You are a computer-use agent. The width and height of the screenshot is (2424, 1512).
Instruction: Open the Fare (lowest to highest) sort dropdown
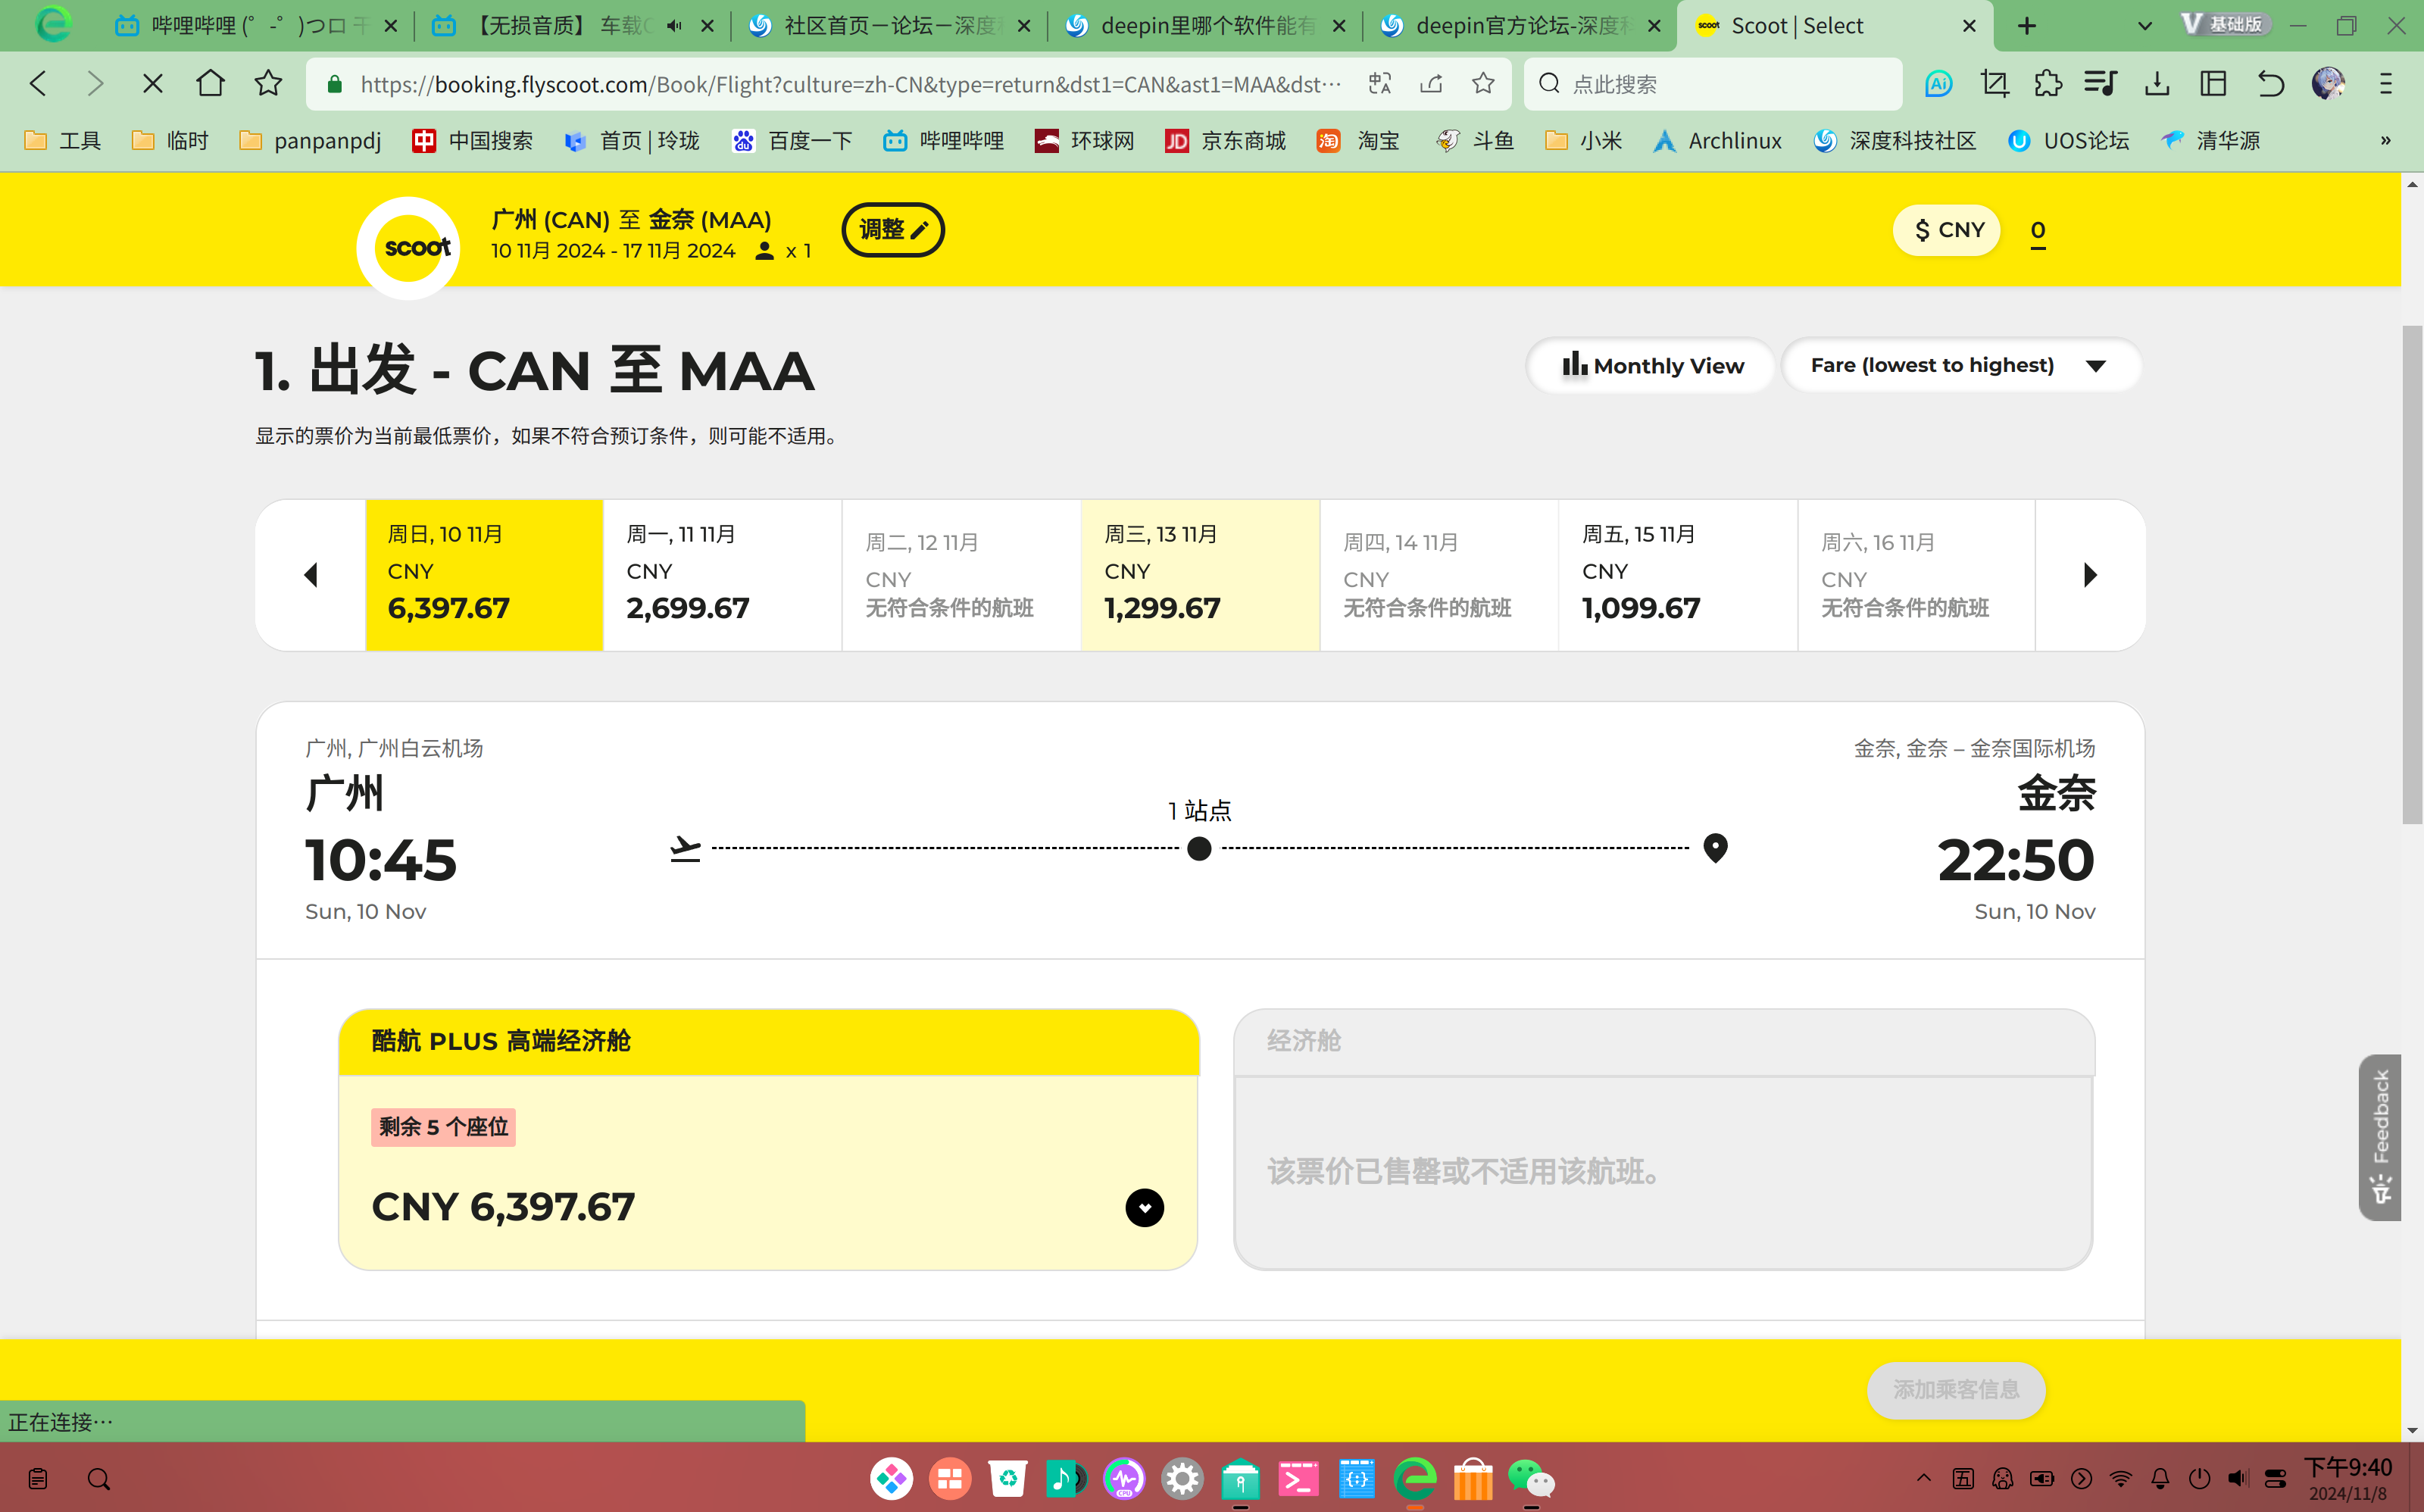click(x=1961, y=365)
